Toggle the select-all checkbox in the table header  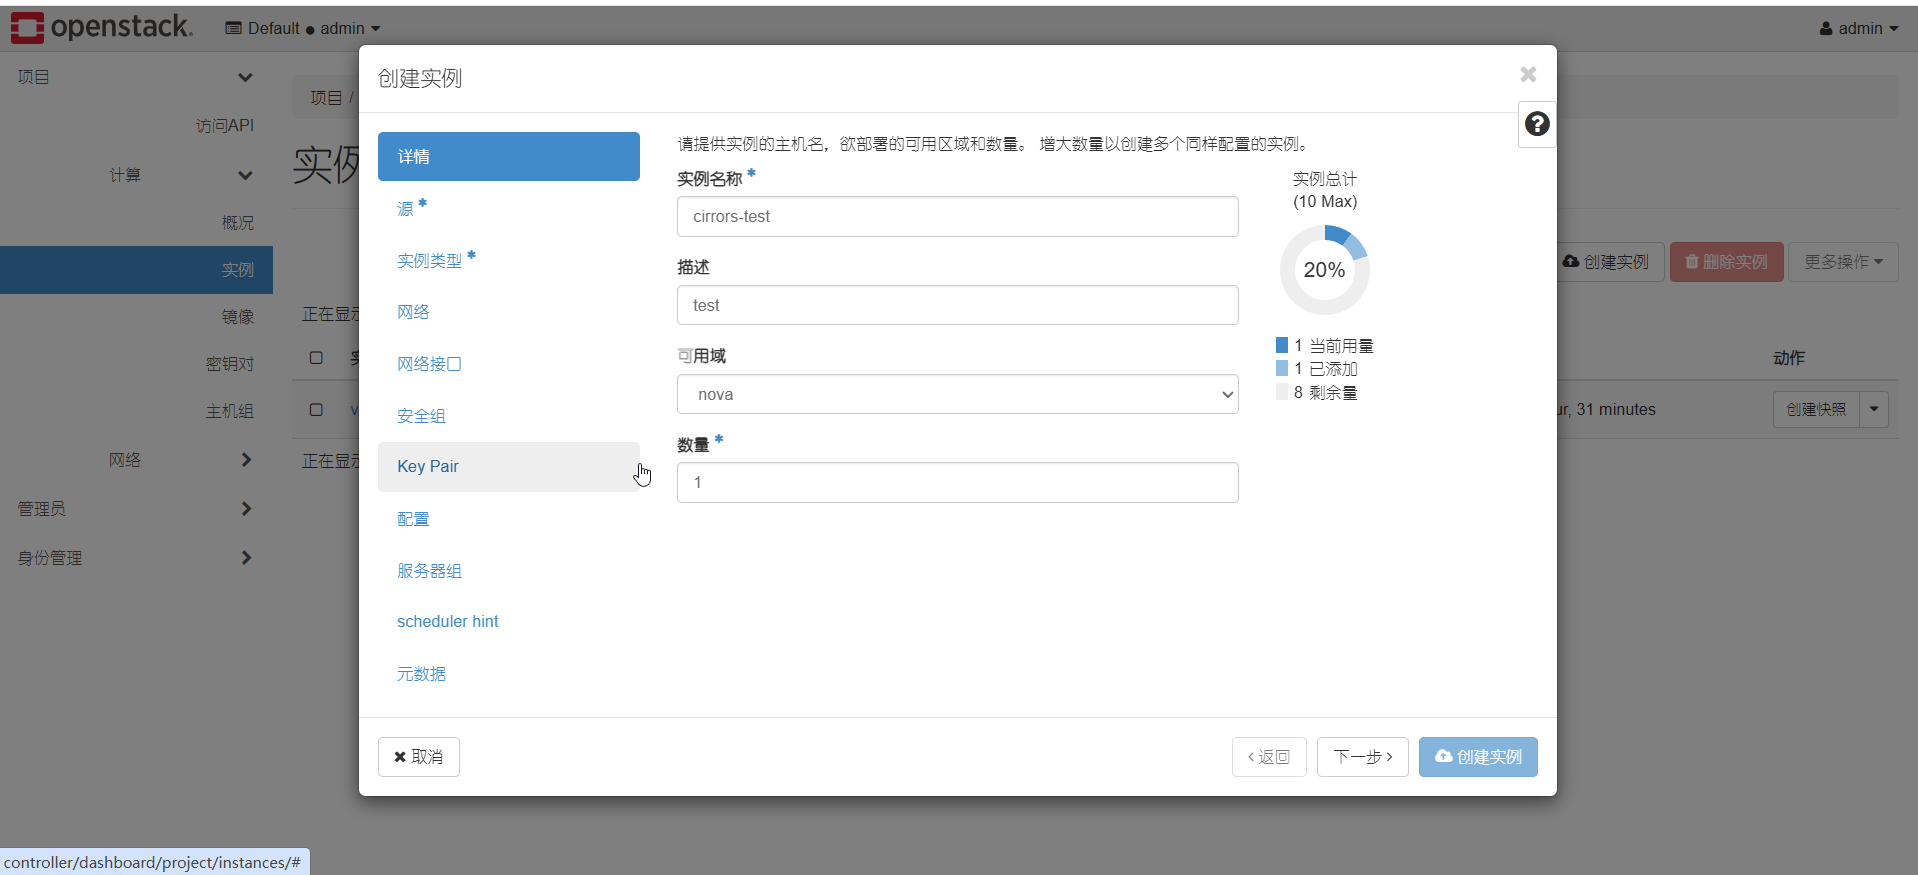(x=316, y=358)
